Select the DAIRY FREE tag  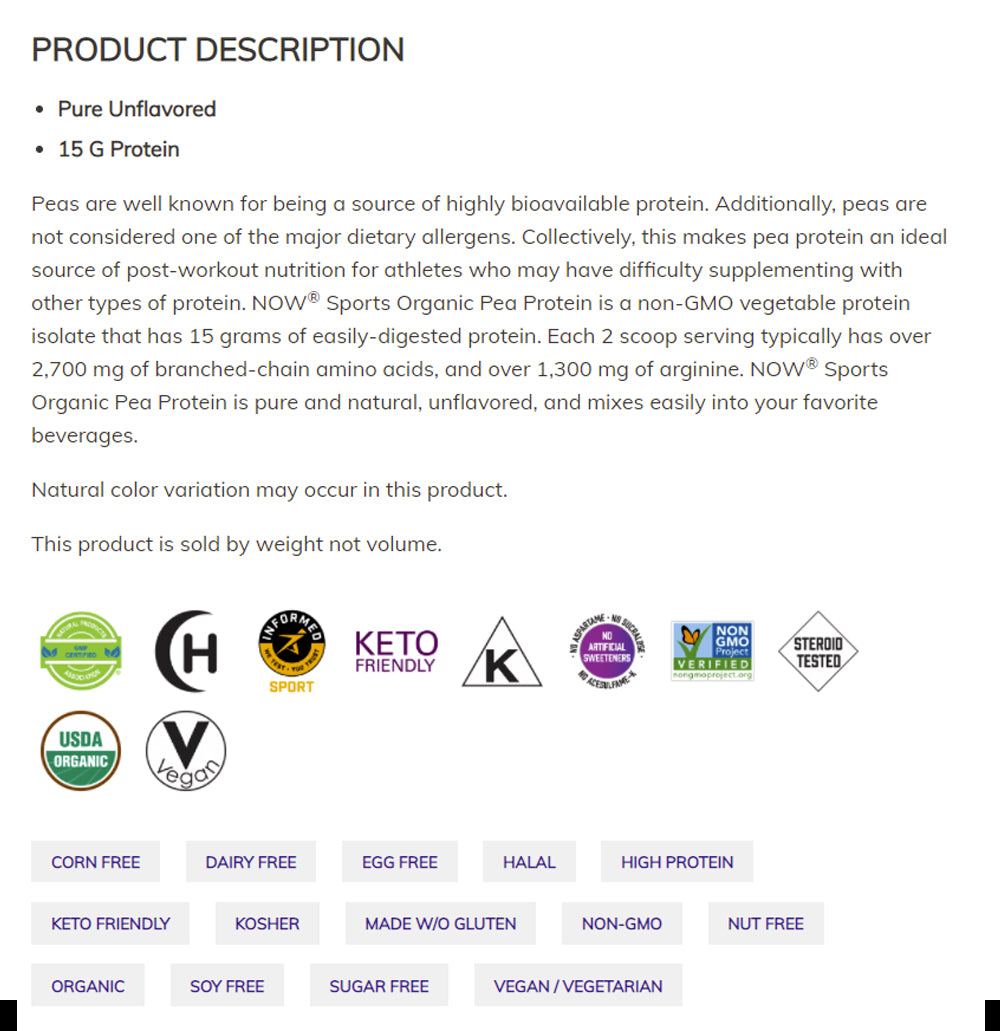click(251, 862)
